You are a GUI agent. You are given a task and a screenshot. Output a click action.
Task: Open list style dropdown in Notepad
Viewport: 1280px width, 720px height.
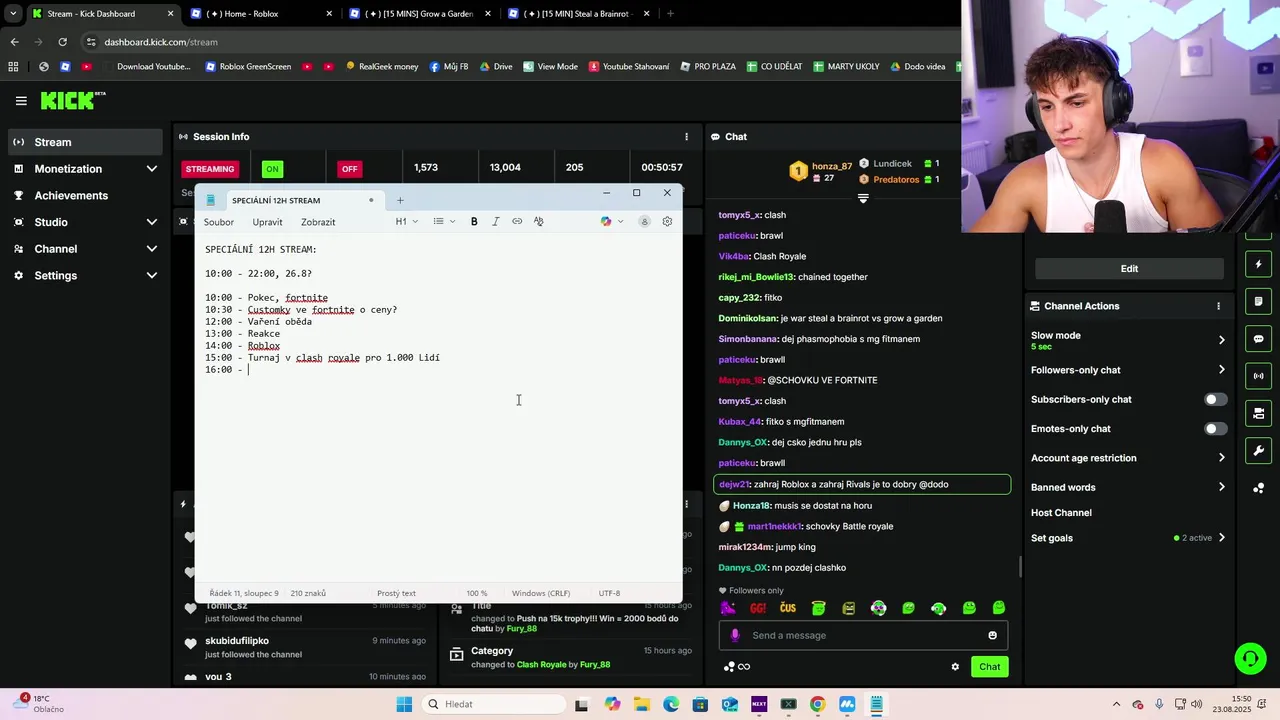444,222
